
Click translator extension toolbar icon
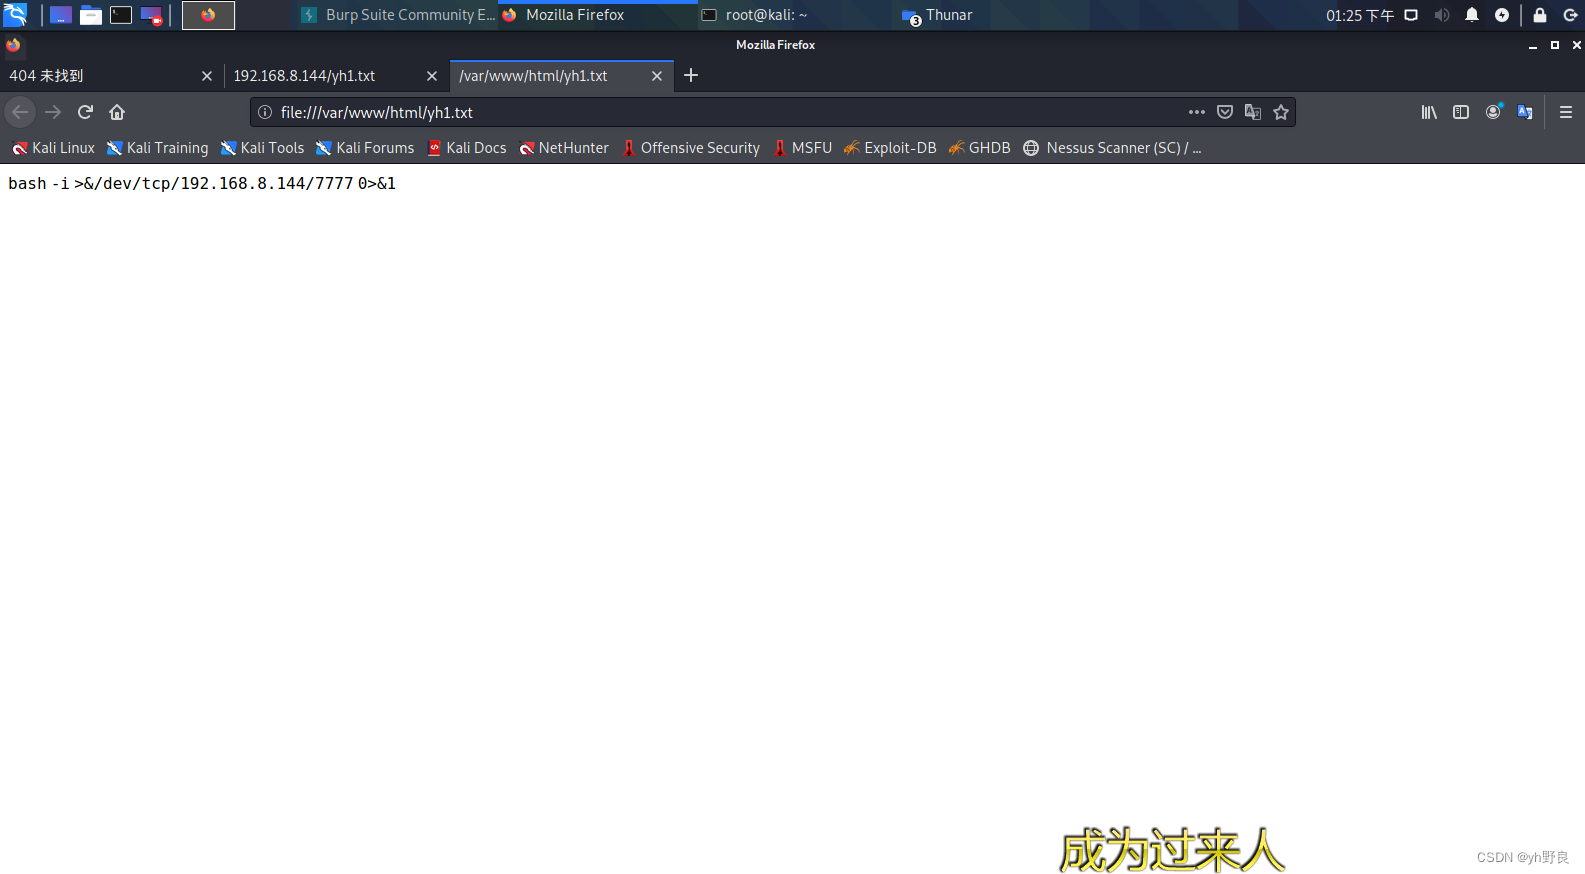pos(1525,112)
